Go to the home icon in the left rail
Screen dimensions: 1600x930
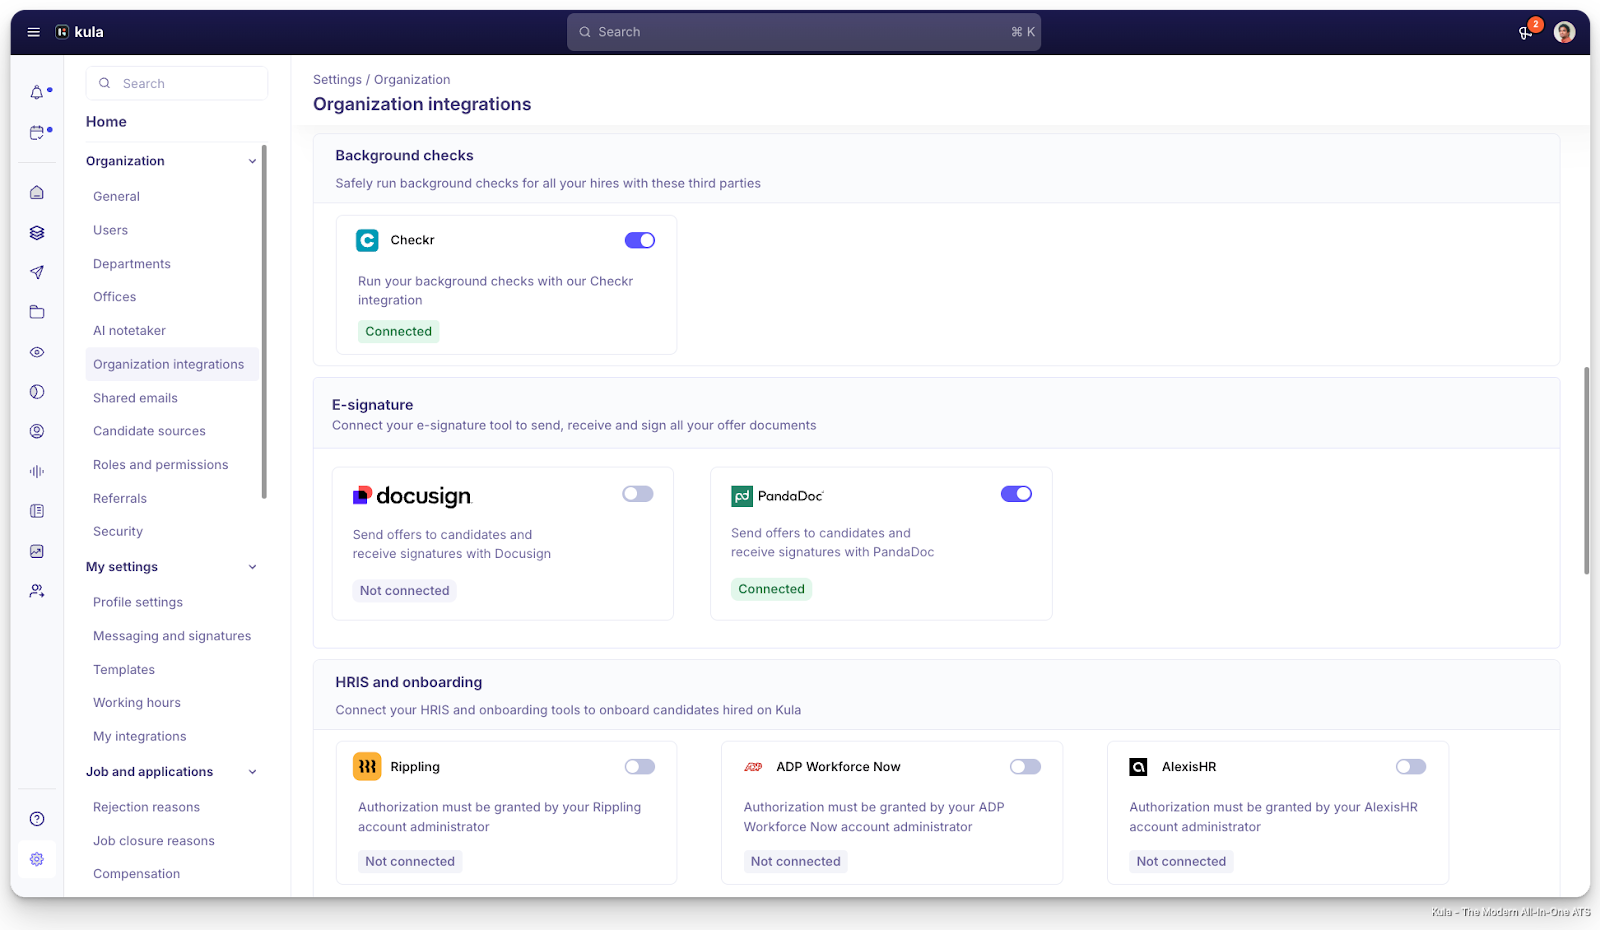[37, 192]
